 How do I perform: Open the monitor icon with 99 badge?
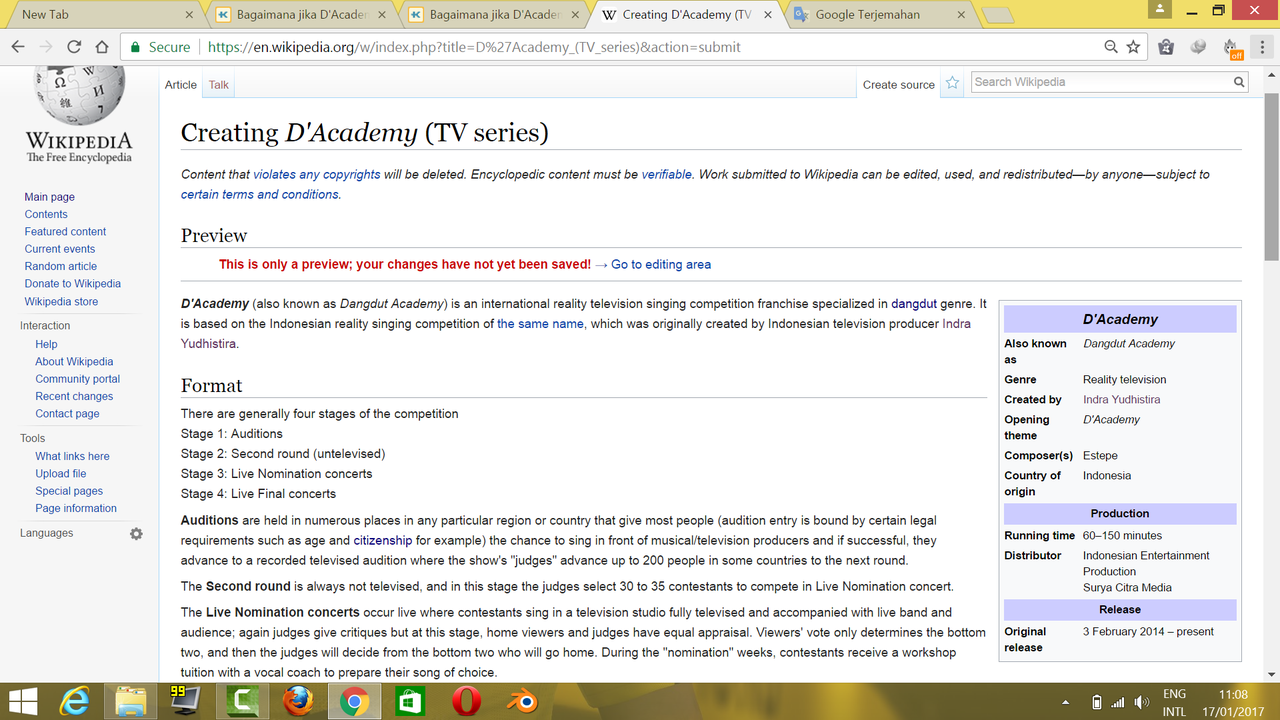[x=185, y=701]
